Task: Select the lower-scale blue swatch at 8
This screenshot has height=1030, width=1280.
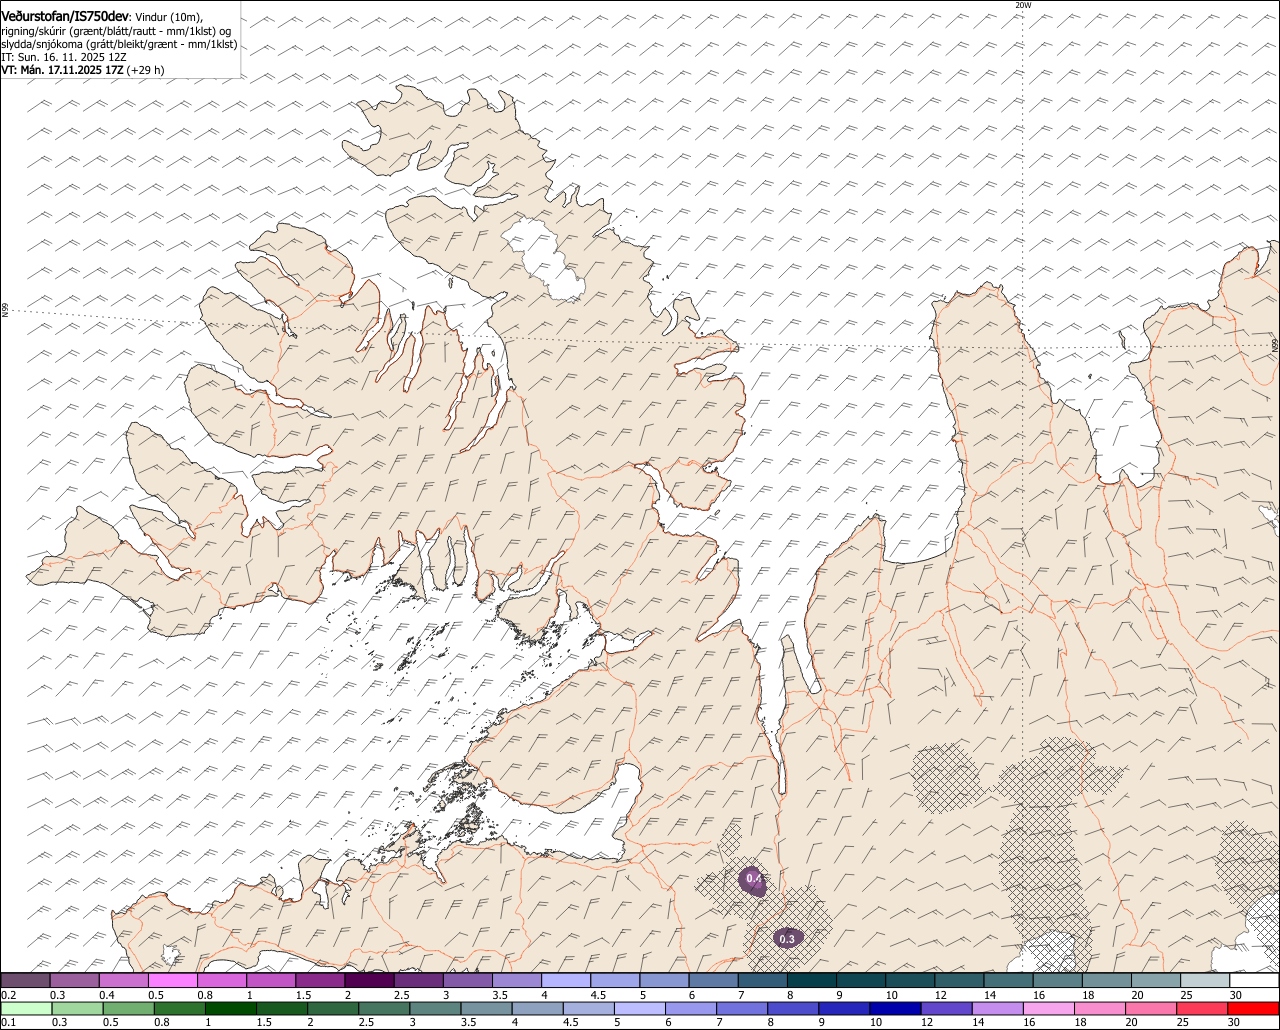Action: click(x=794, y=1008)
